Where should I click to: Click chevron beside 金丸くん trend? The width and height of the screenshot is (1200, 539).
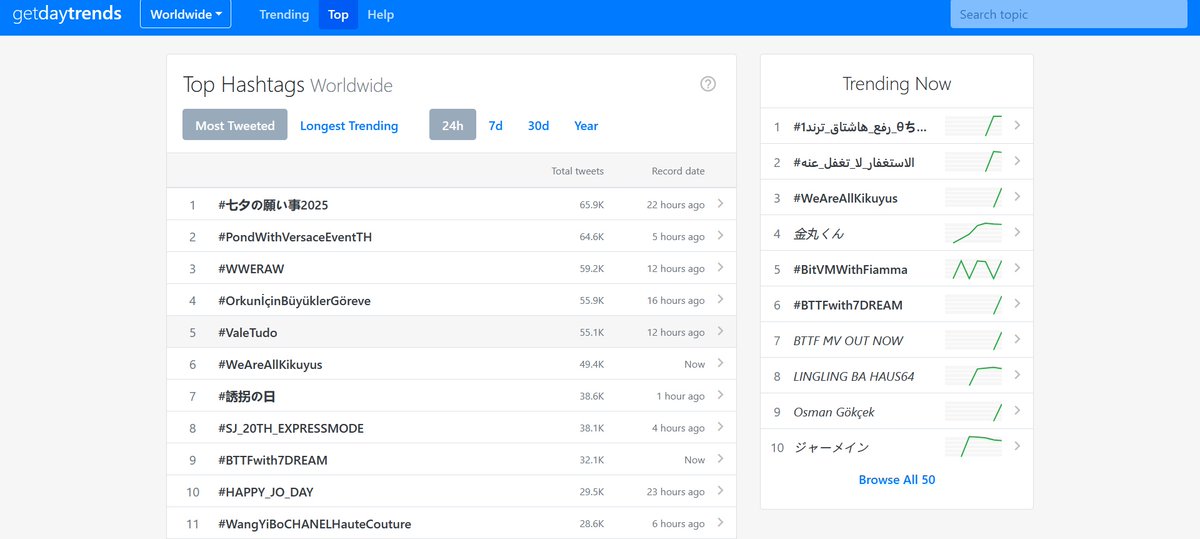tap(1017, 232)
